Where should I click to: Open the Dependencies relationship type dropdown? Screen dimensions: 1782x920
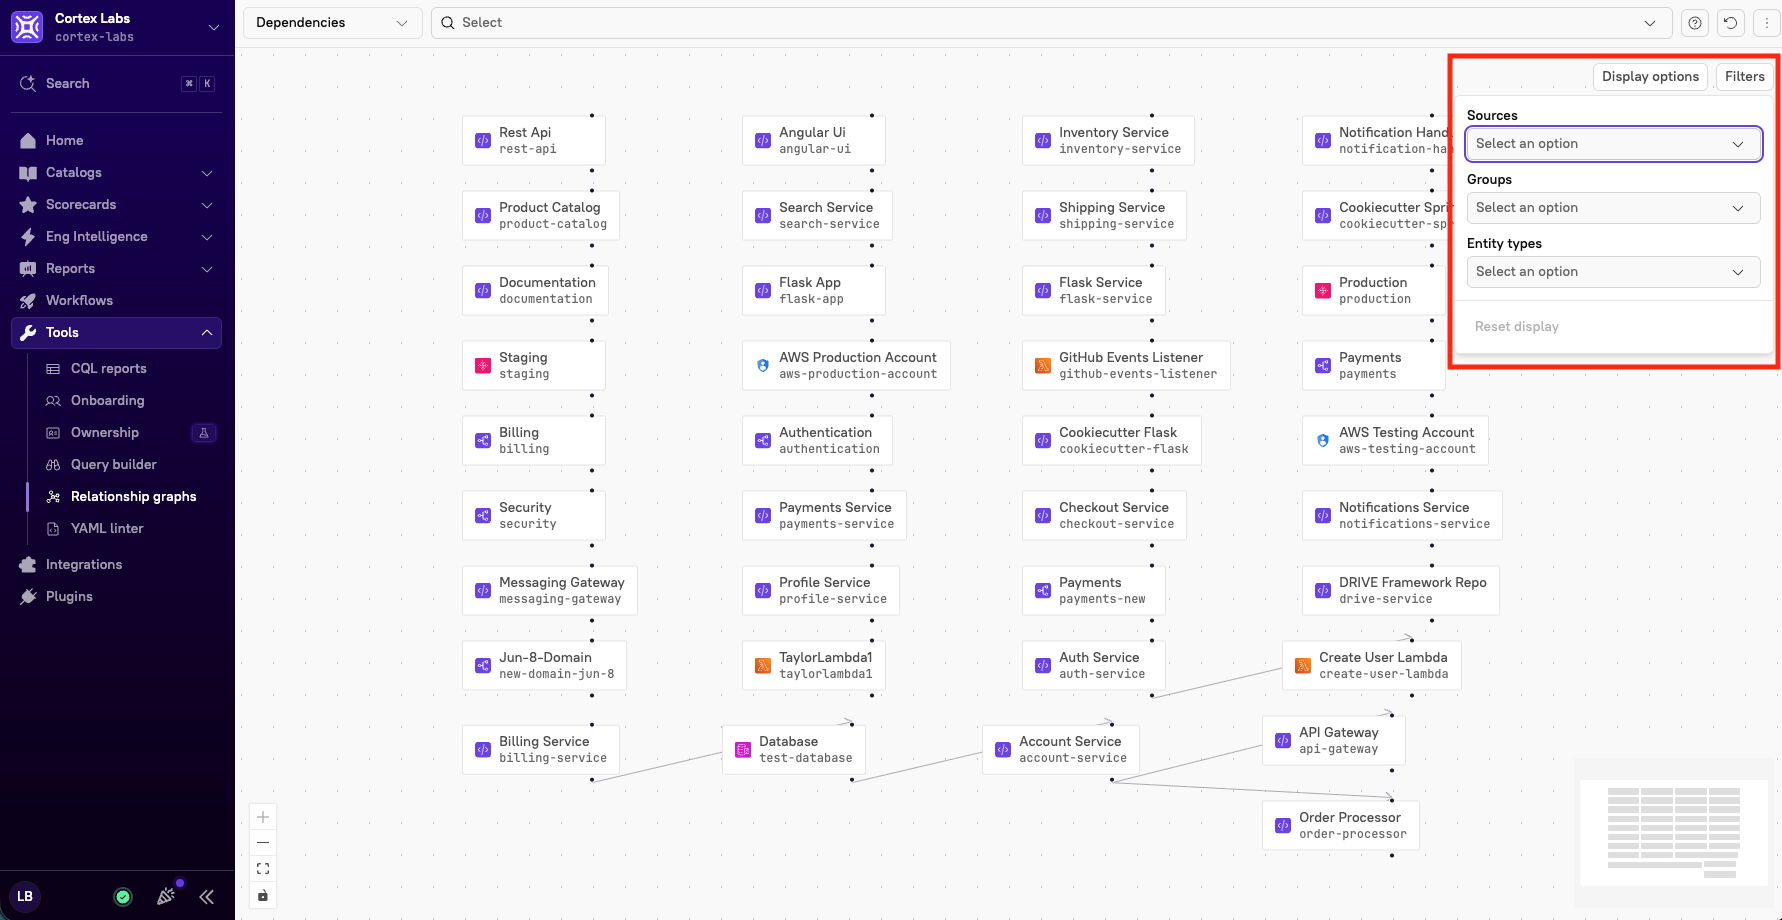[x=331, y=23]
